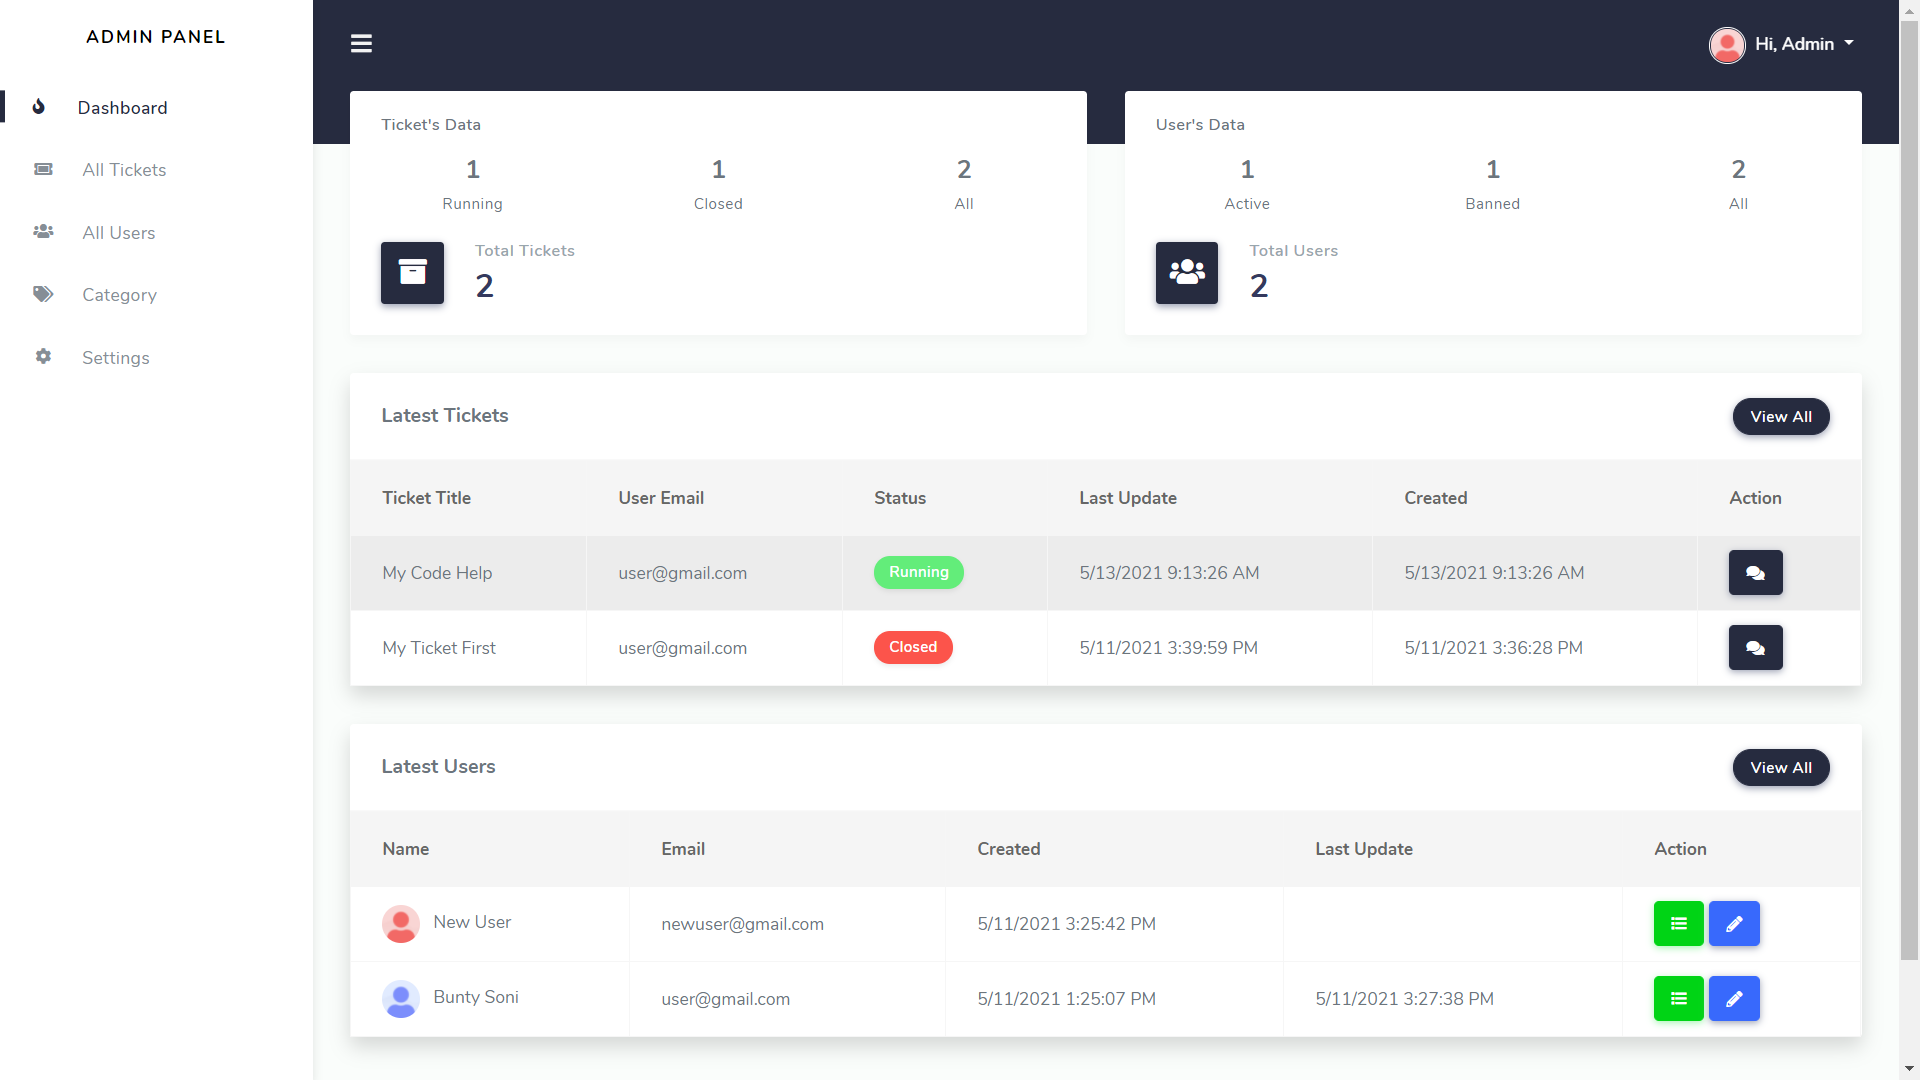
Task: Click the All Users sidebar icon
Action: tap(43, 231)
